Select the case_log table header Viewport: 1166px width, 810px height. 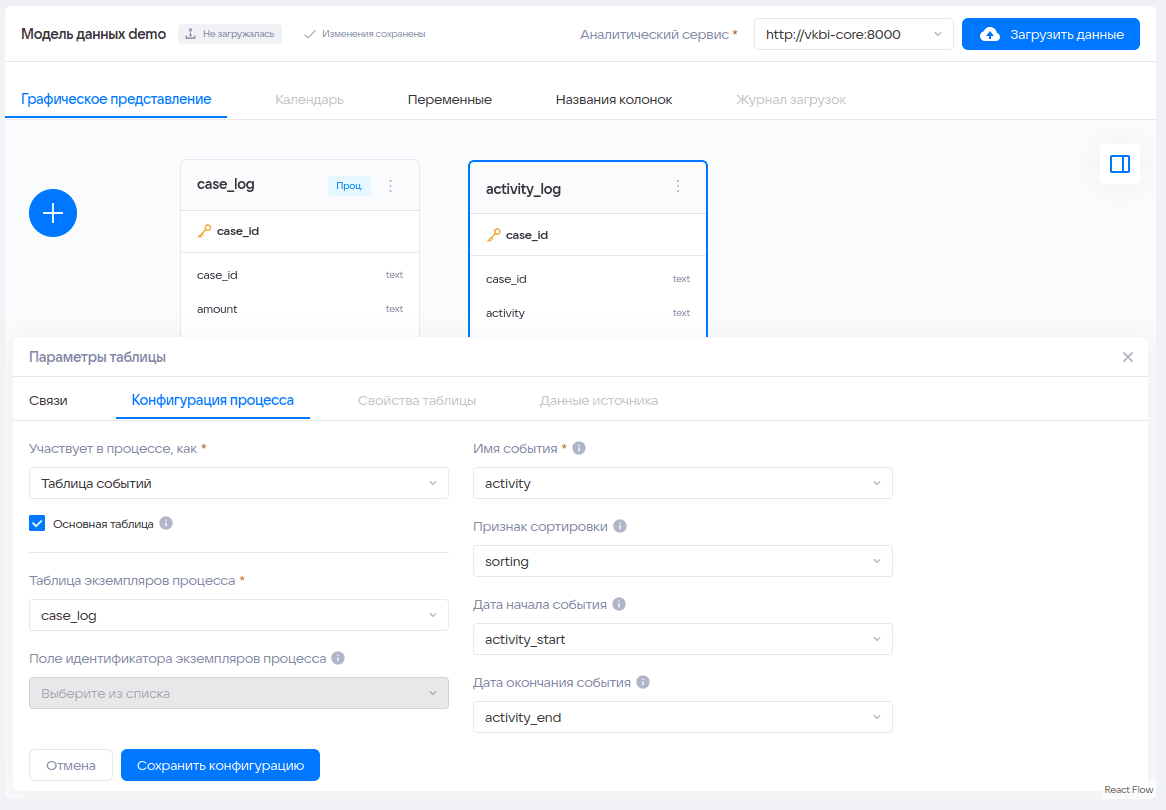tap(300, 185)
